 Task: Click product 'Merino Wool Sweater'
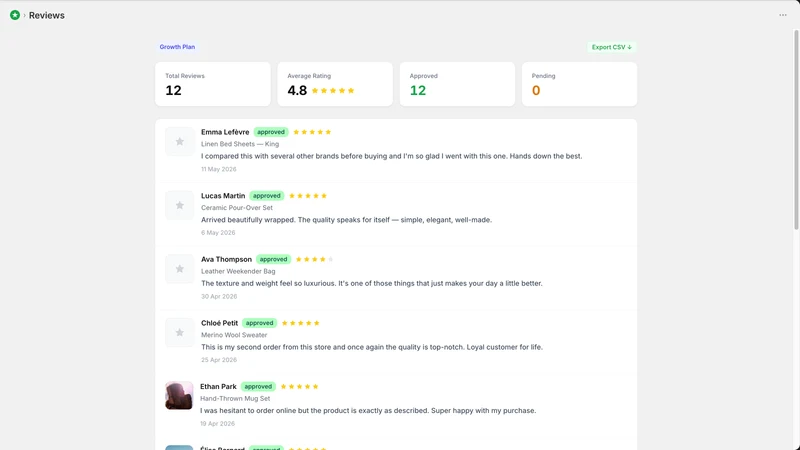pyautogui.click(x=234, y=335)
